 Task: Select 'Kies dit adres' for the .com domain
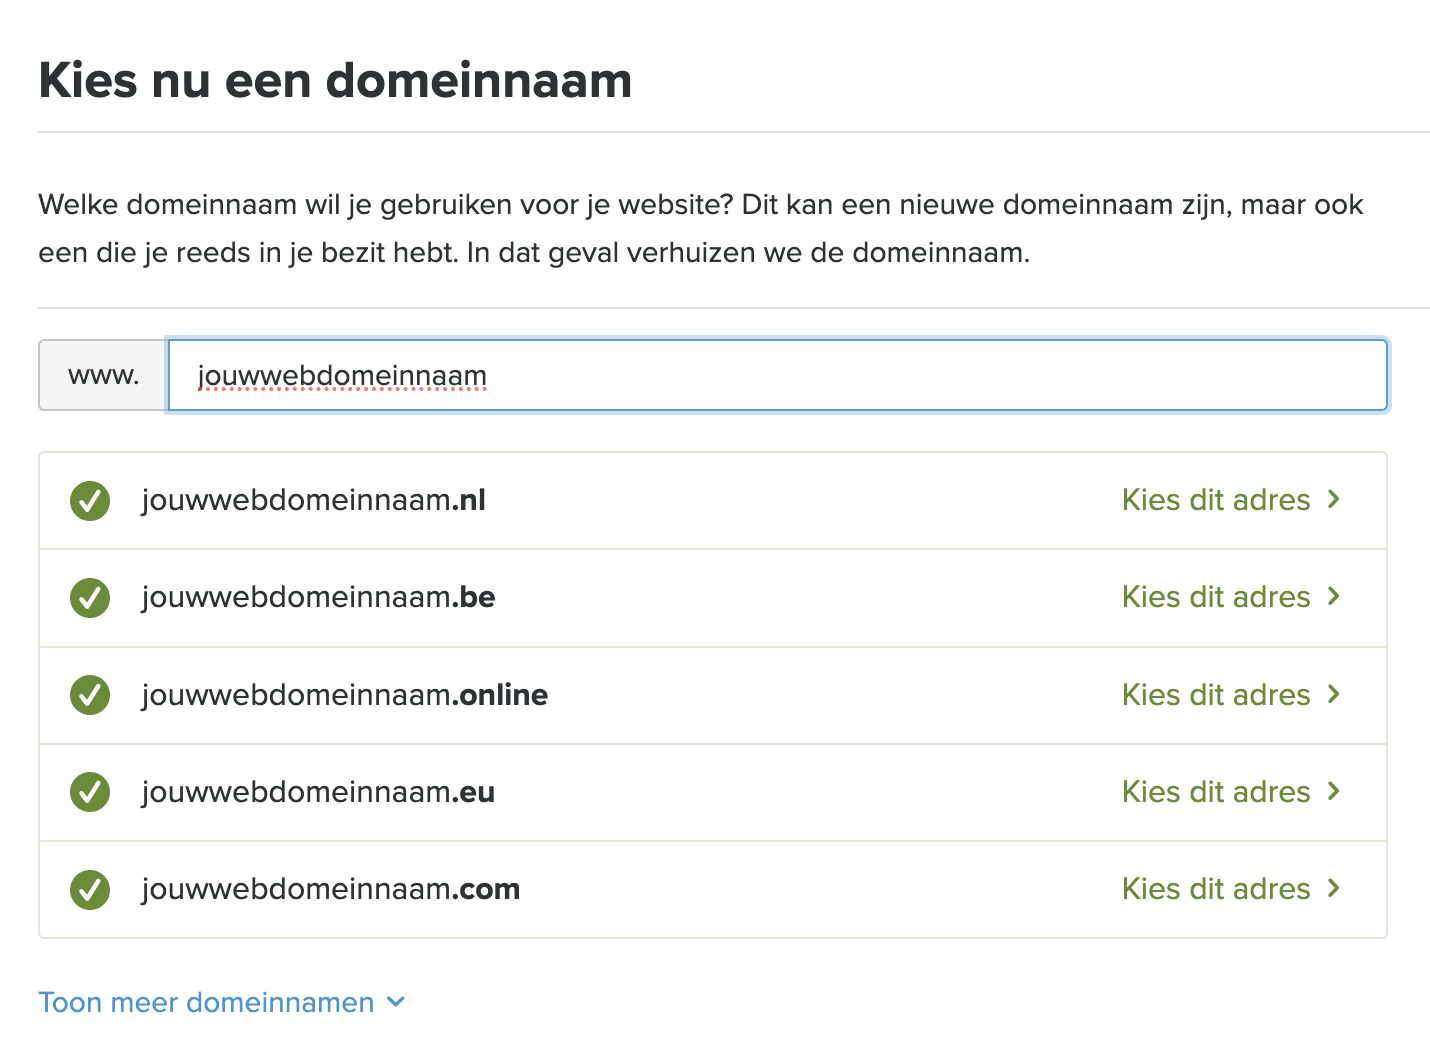click(x=1216, y=889)
